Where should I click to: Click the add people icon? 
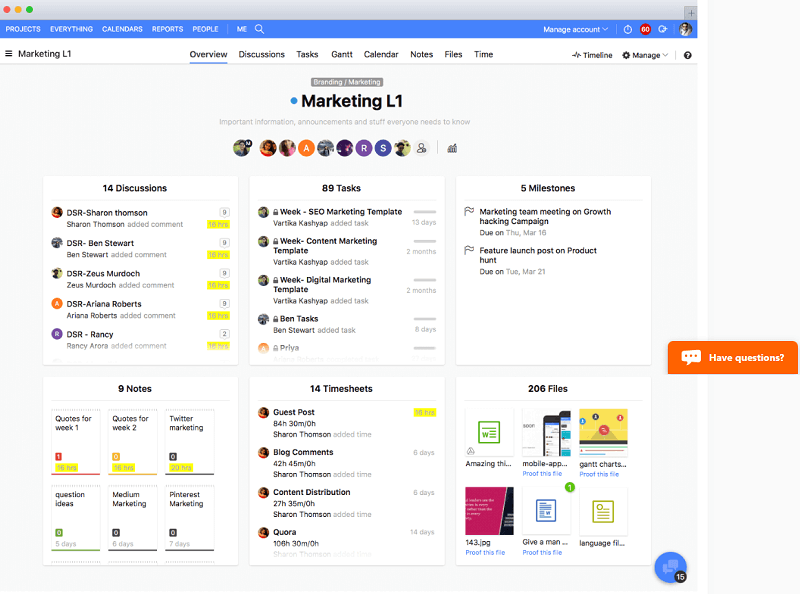[421, 148]
